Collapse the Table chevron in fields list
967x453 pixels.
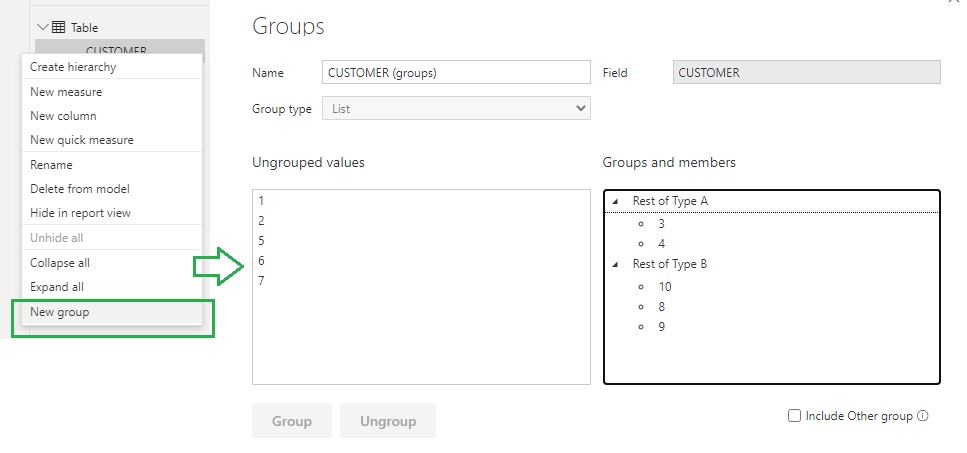click(x=43, y=27)
